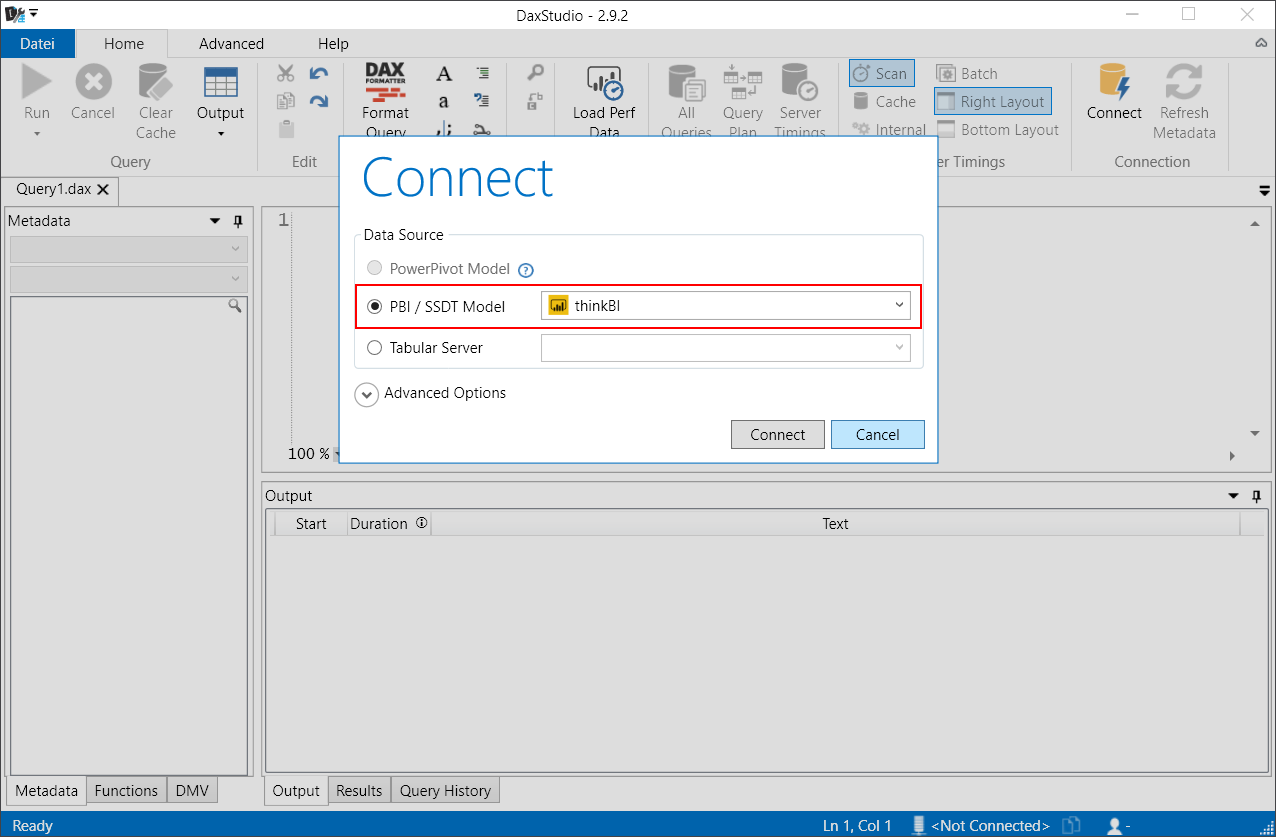Click the Cut scissors icon

click(286, 73)
